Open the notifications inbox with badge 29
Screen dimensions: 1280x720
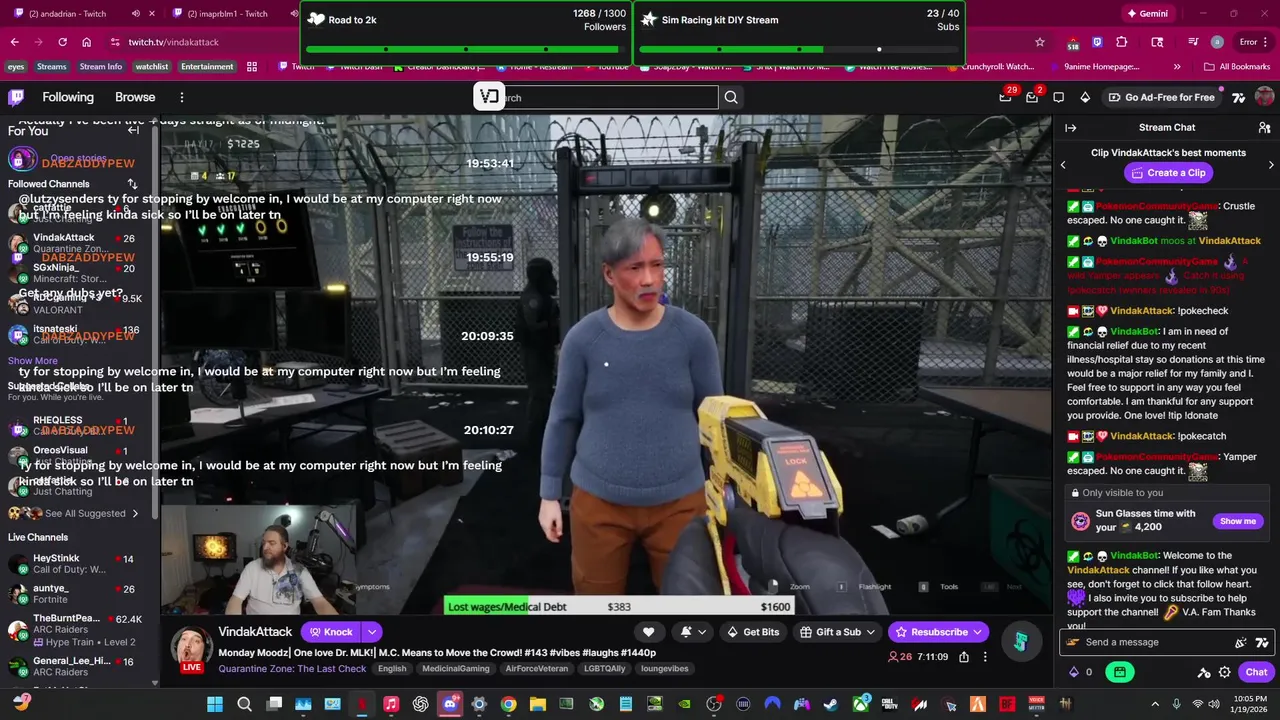coord(1006,97)
